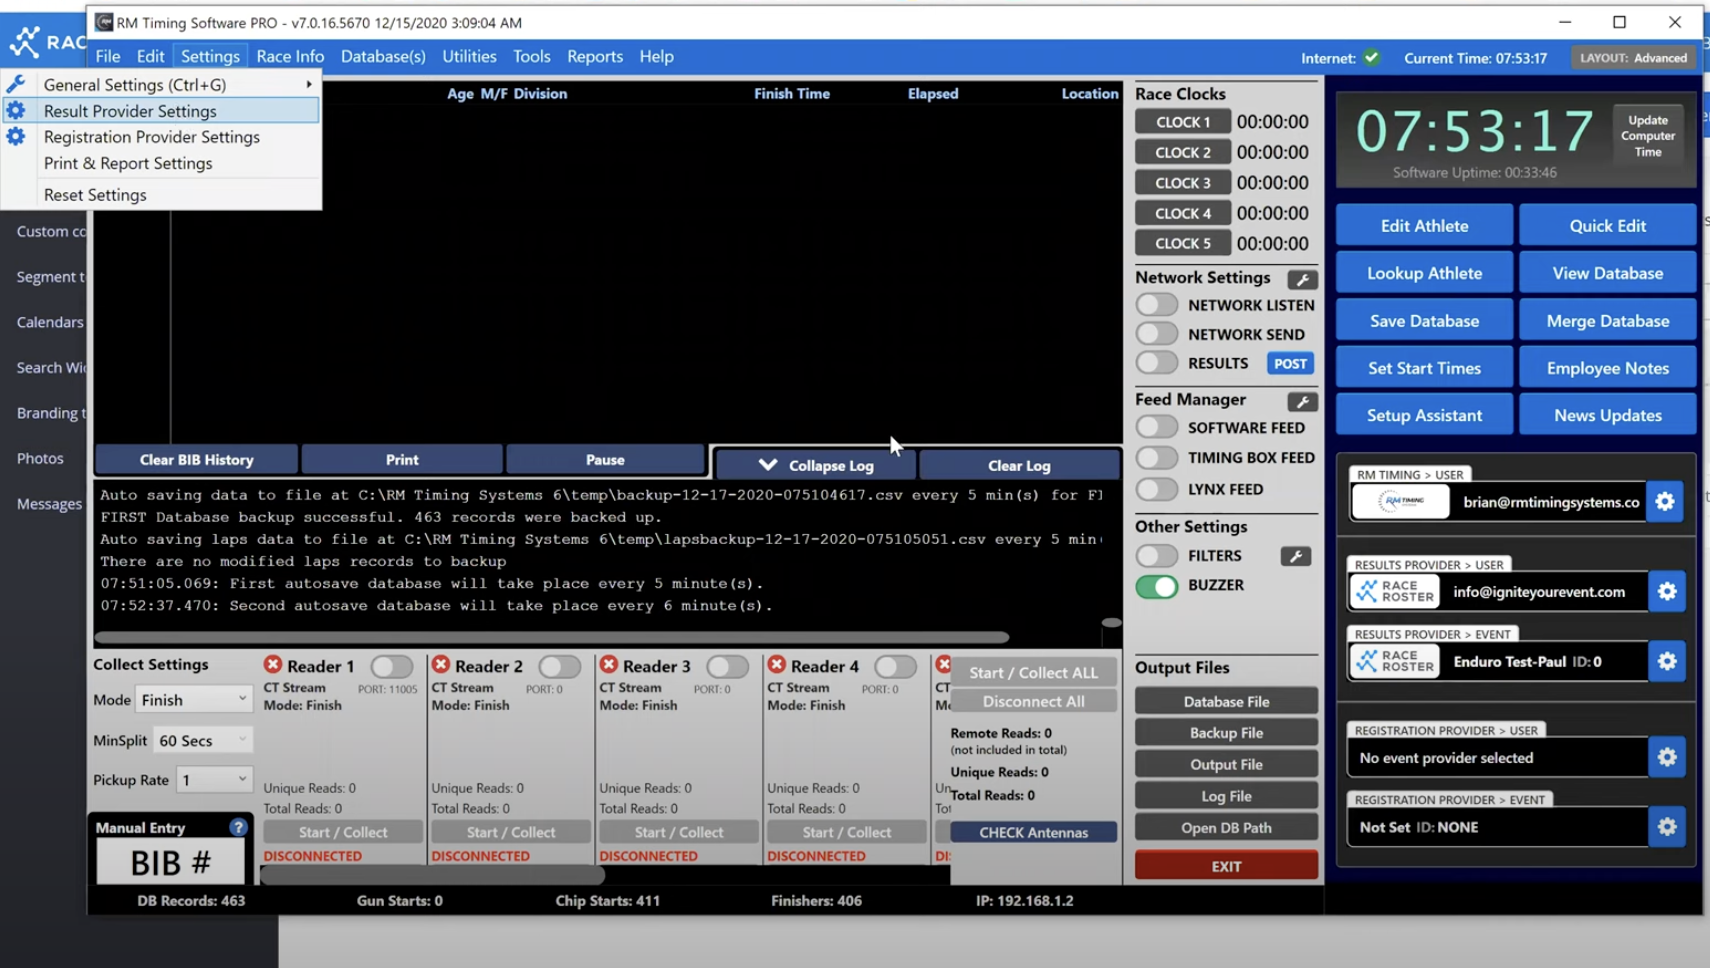Viewport: 1710px width, 968px height.
Task: Open the Reports menu
Action: [x=594, y=57]
